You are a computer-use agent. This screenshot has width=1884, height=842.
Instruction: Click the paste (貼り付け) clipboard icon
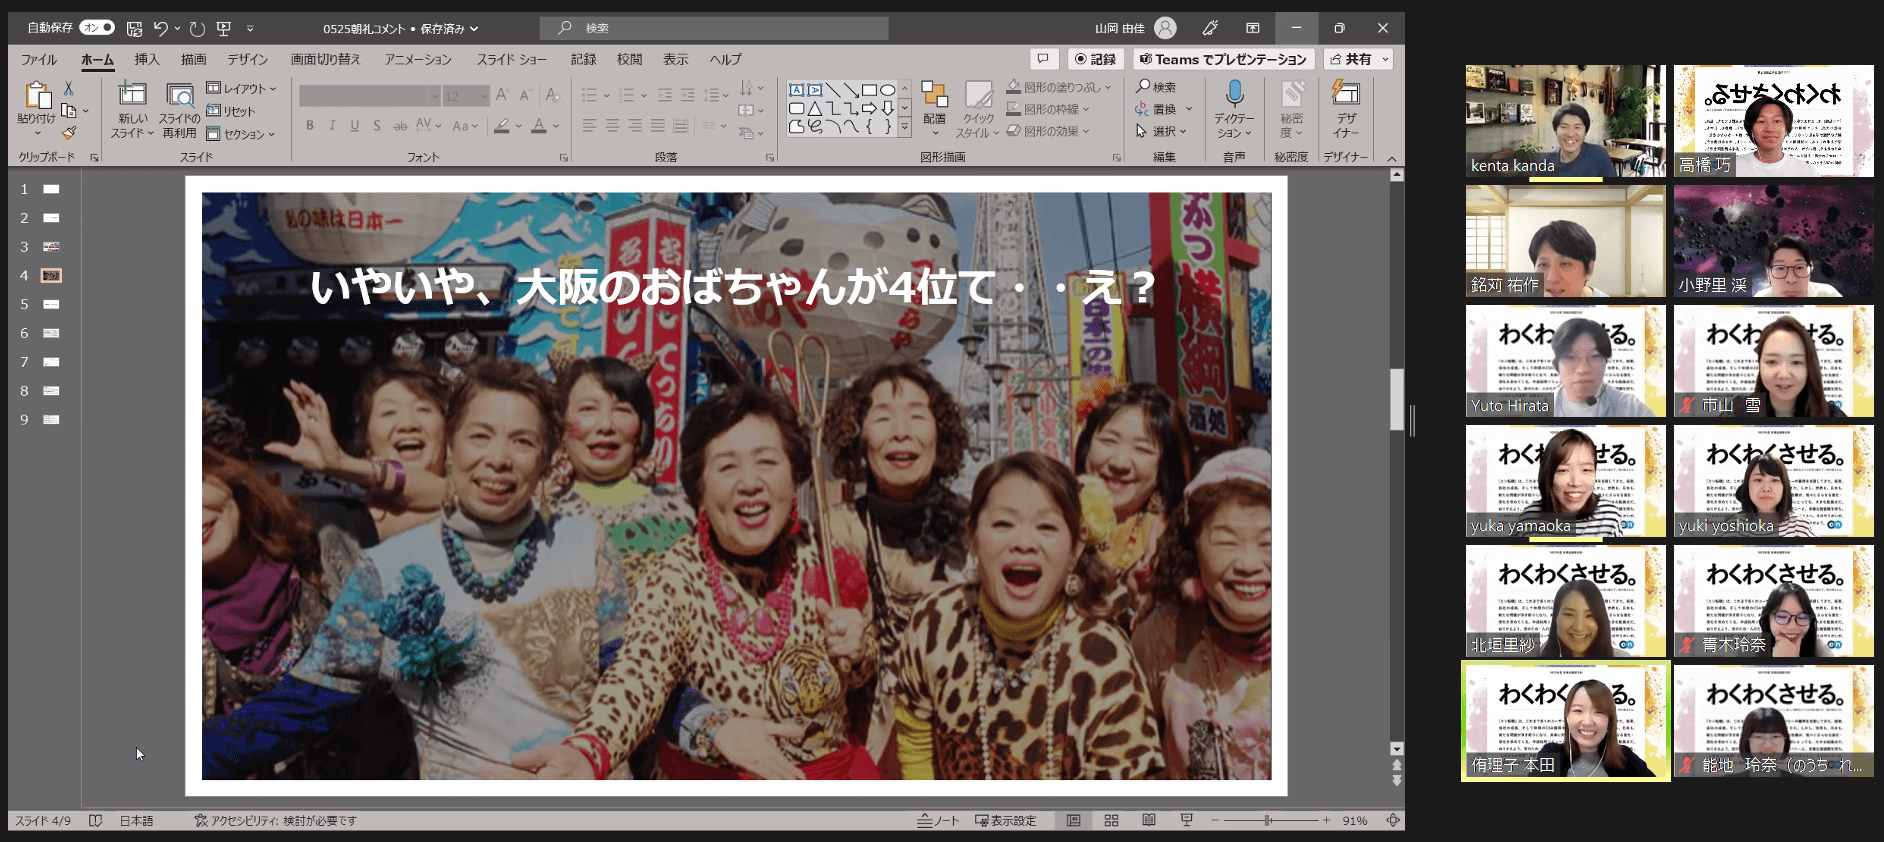pyautogui.click(x=37, y=96)
